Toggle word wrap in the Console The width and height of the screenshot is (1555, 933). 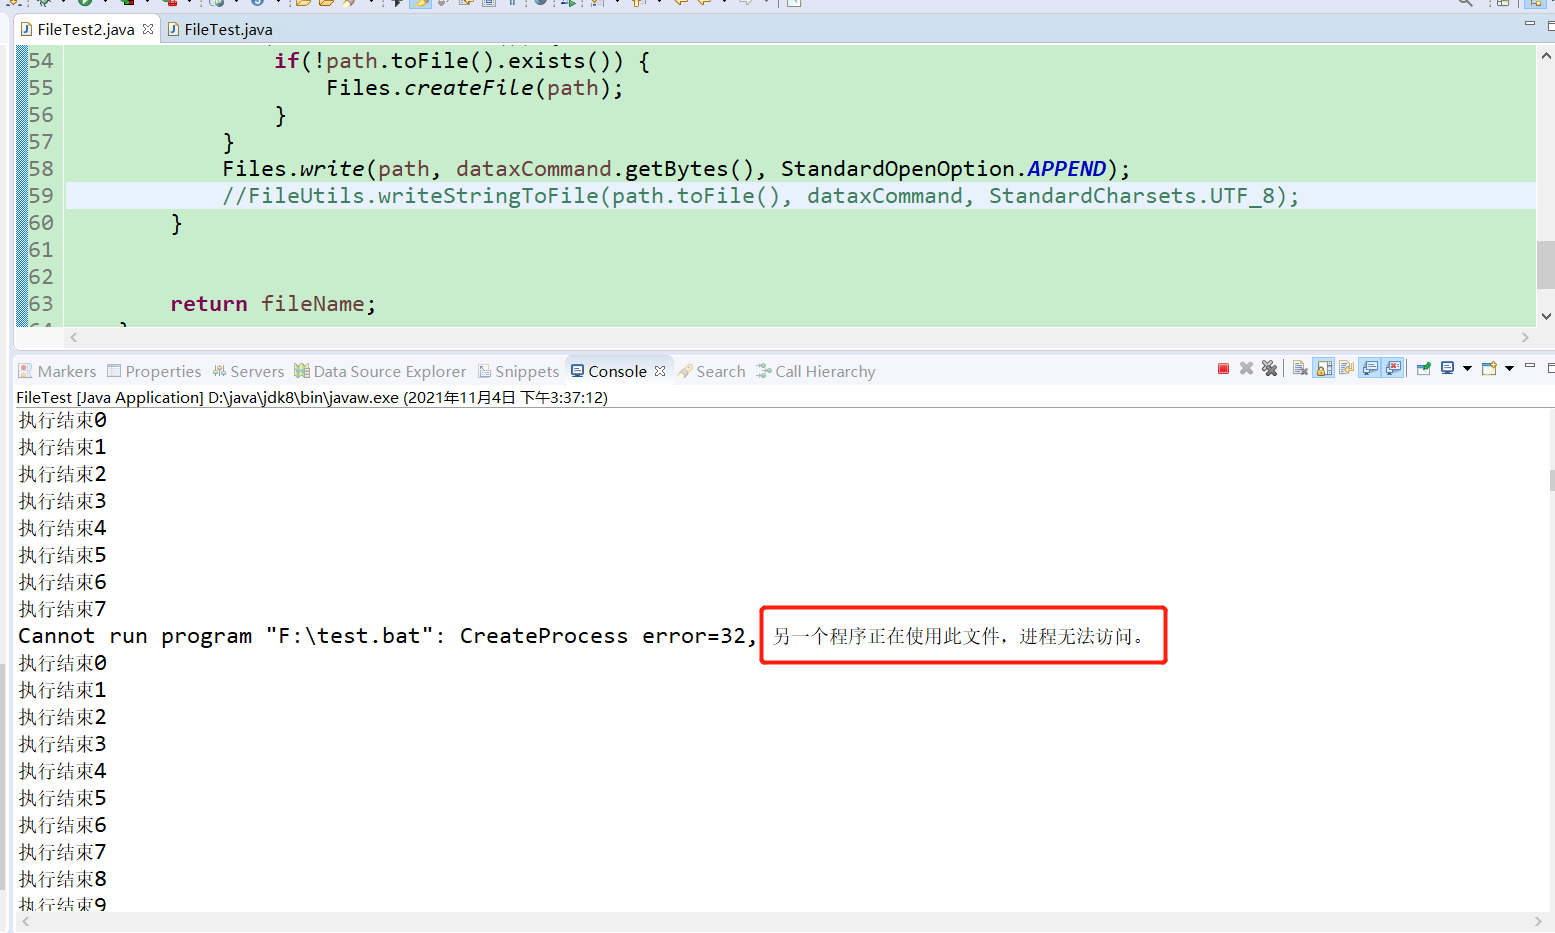click(x=1346, y=369)
